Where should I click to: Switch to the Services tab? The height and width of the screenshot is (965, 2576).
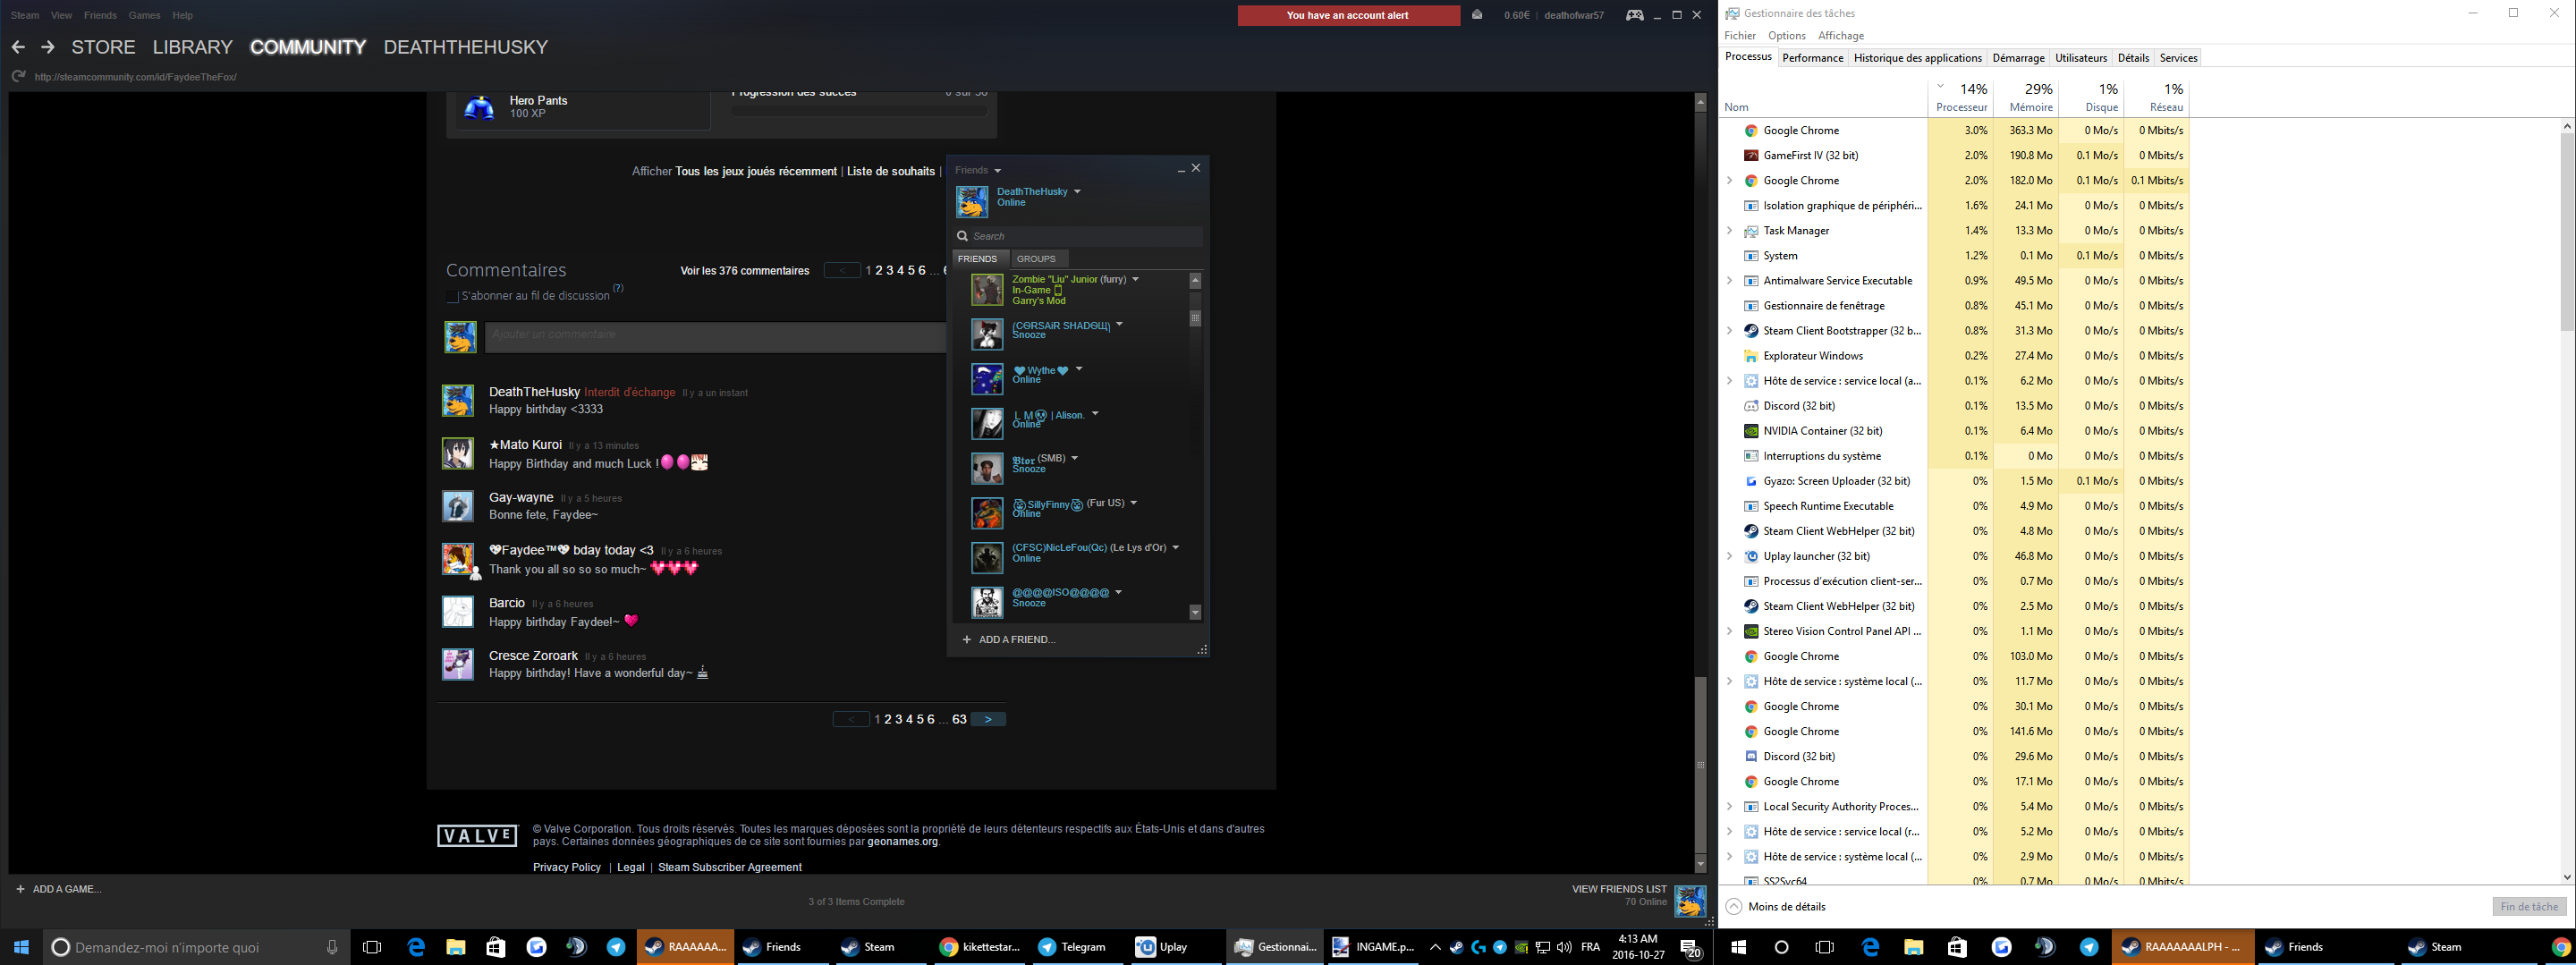(2178, 58)
